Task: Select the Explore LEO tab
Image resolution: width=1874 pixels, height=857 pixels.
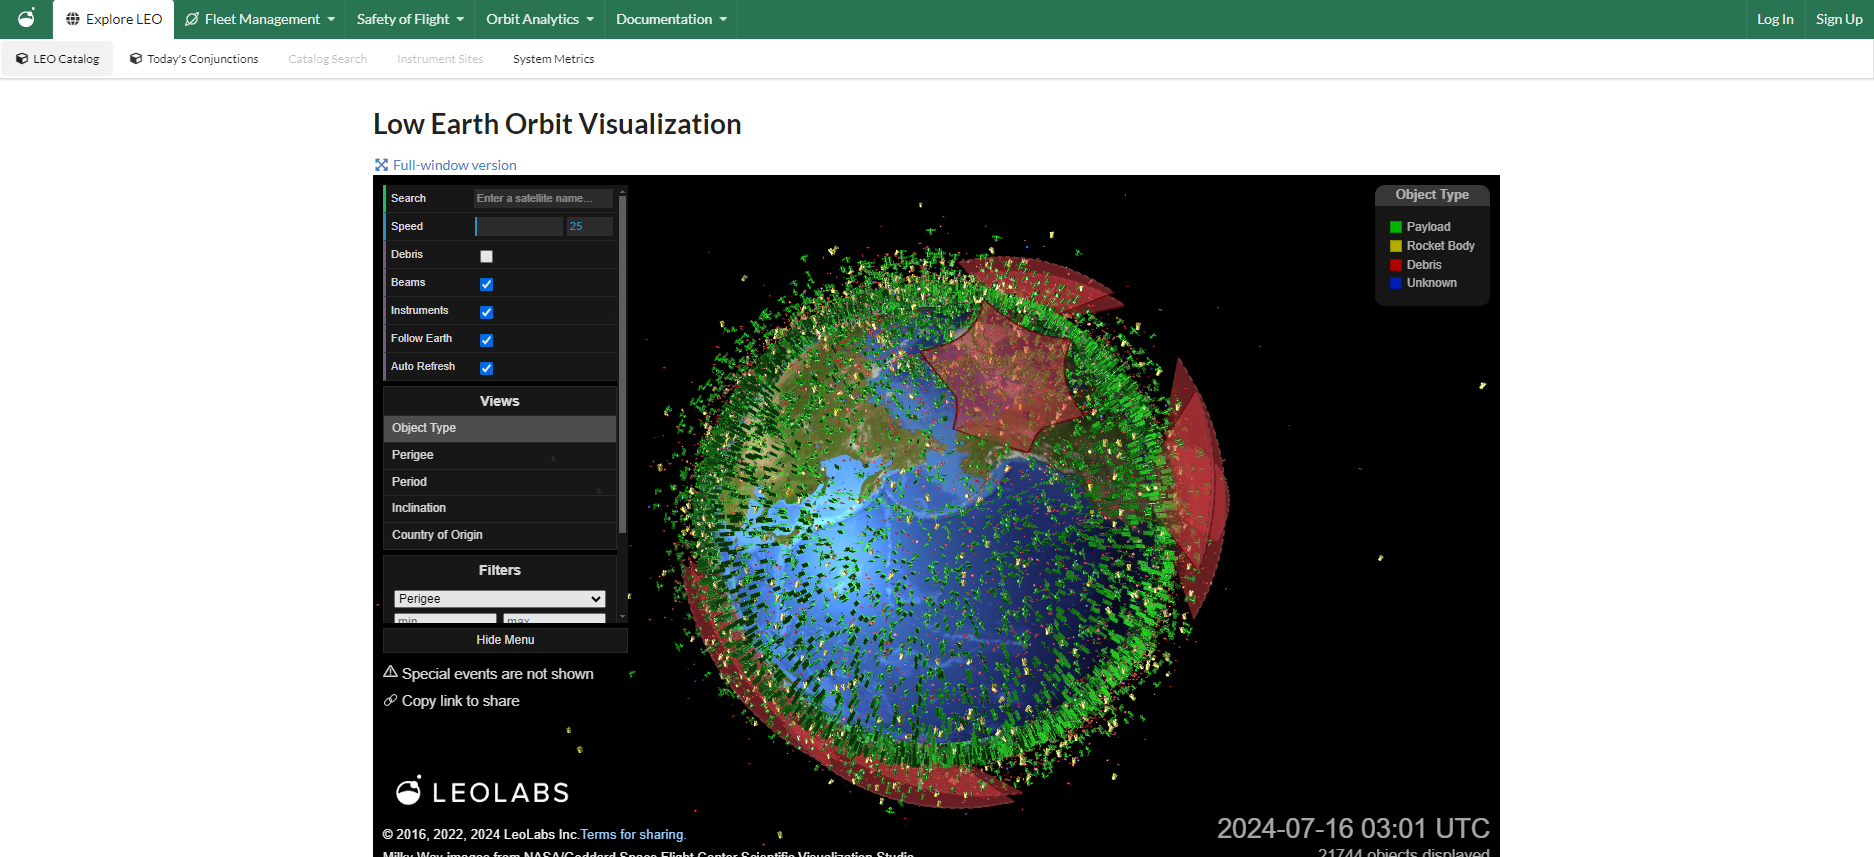Action: [x=114, y=19]
